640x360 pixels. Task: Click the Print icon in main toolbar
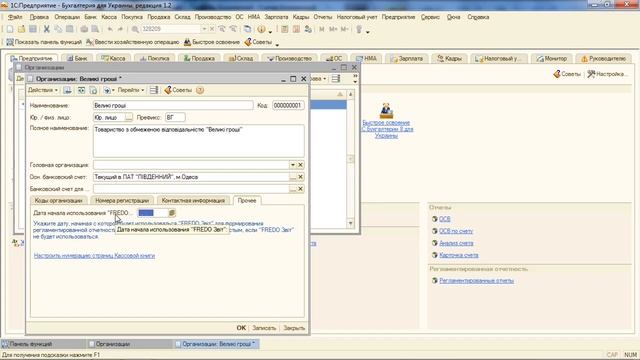pyautogui.click(x=84, y=29)
